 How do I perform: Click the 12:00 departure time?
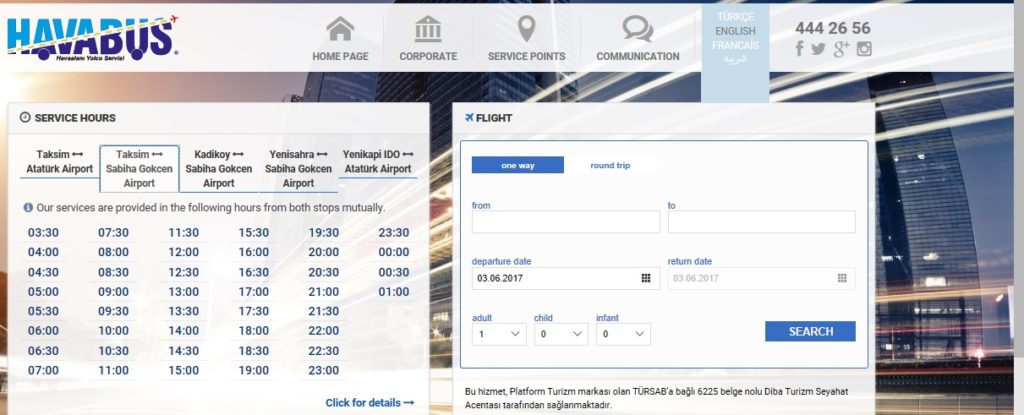[x=184, y=252]
